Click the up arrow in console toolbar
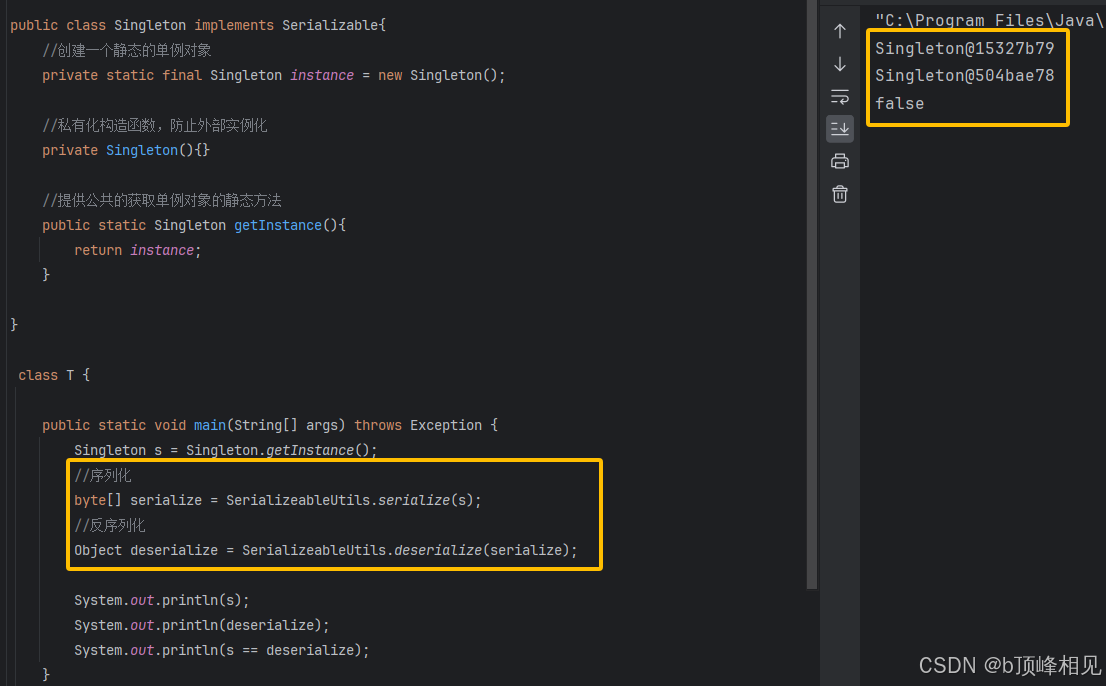Viewport: 1106px width, 686px height. click(x=840, y=31)
